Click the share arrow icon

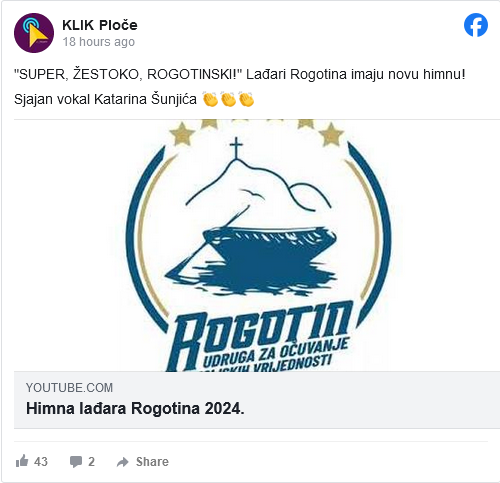click(x=123, y=462)
